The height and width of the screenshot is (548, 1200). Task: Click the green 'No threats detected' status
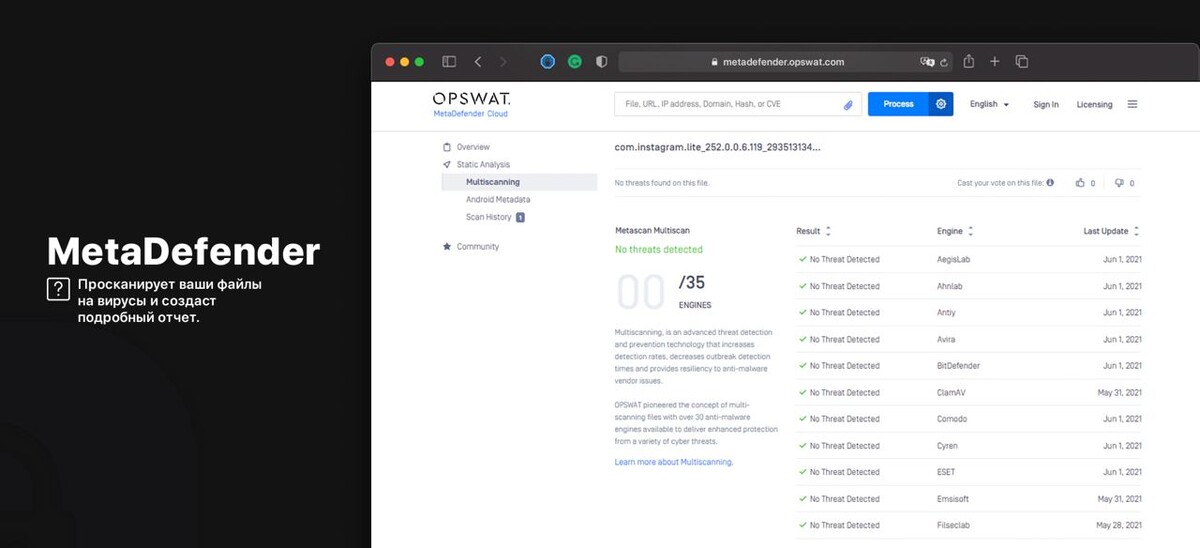(x=659, y=249)
